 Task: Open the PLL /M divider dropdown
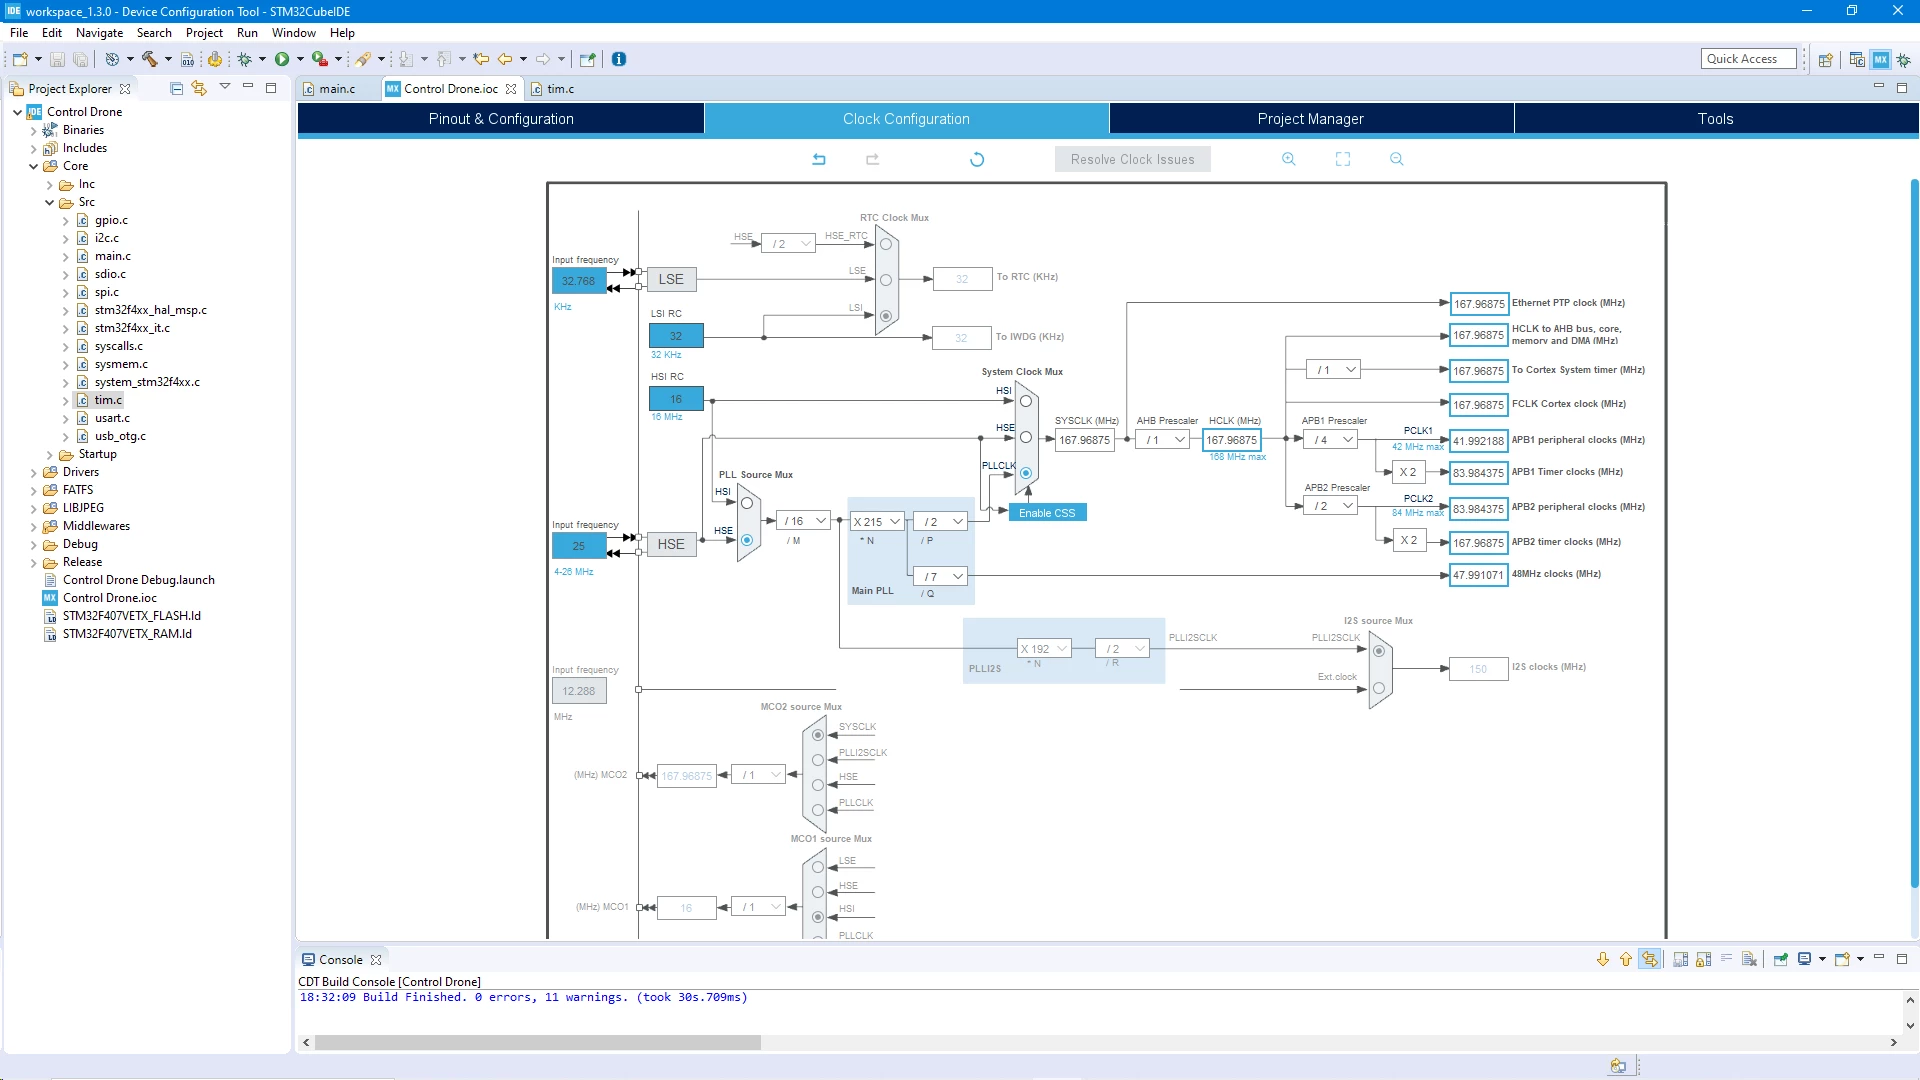pyautogui.click(x=804, y=521)
